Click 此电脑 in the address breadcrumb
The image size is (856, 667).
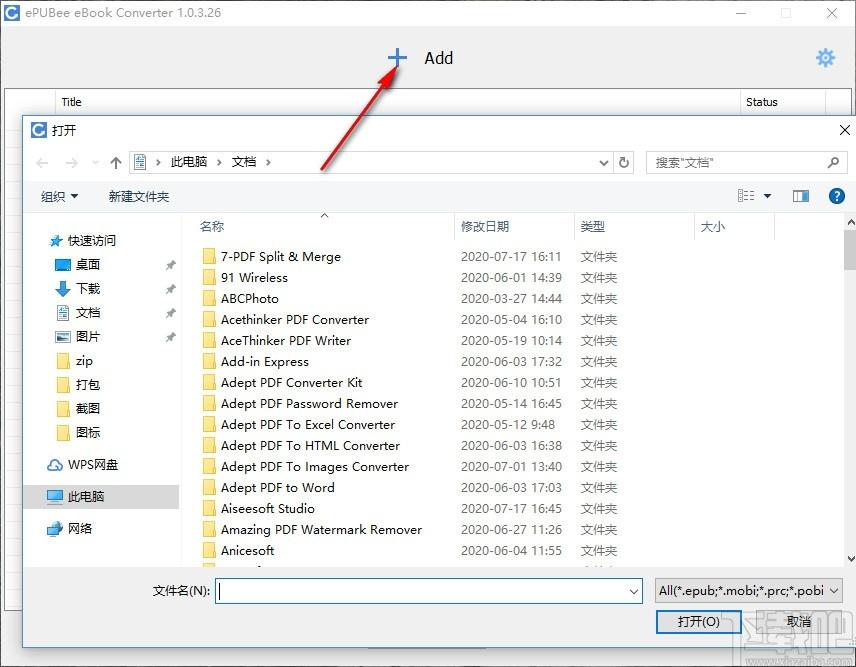189,162
